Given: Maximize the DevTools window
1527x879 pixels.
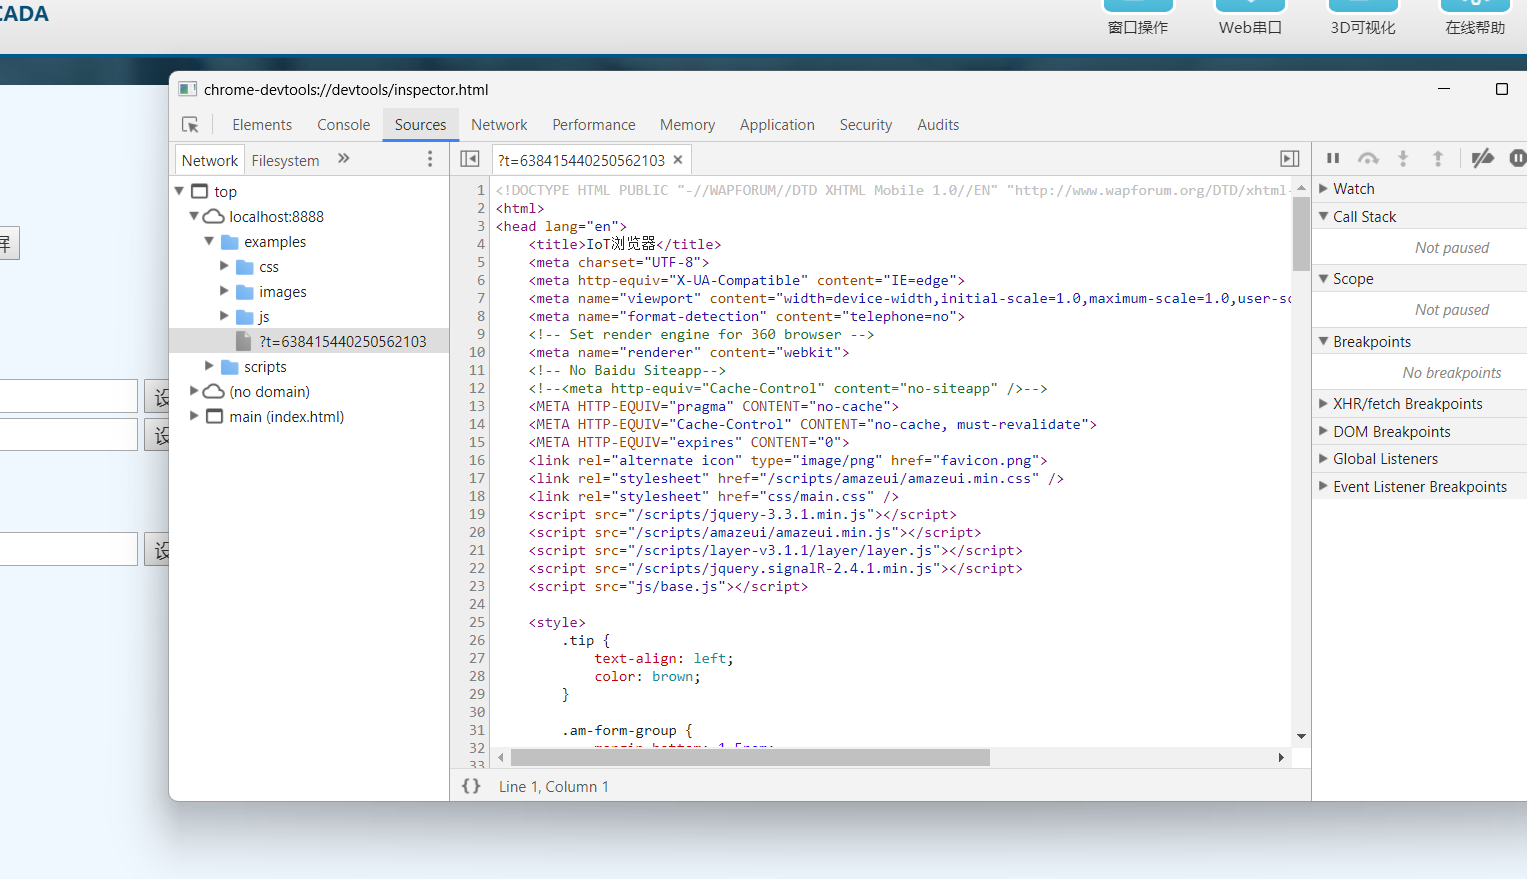Looking at the screenshot, I should (x=1501, y=89).
